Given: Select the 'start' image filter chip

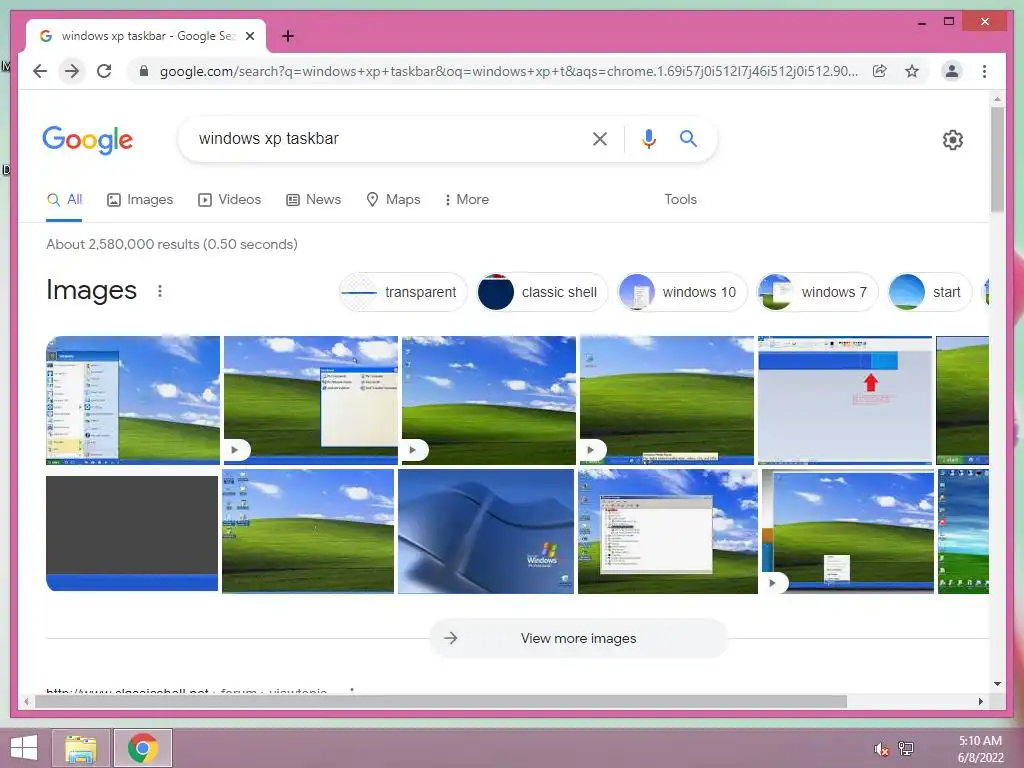Looking at the screenshot, I should (x=929, y=292).
